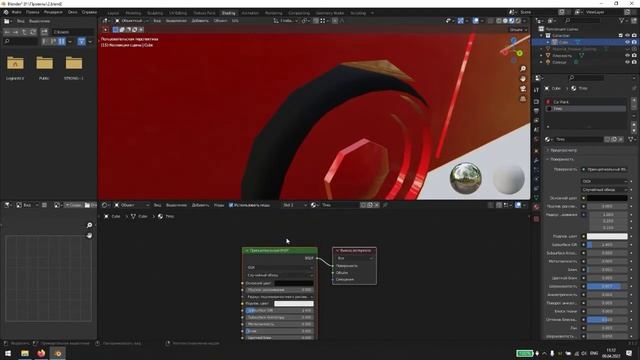Click base color swatch in BSDF node
The image size is (640, 360).
pos(294,283)
